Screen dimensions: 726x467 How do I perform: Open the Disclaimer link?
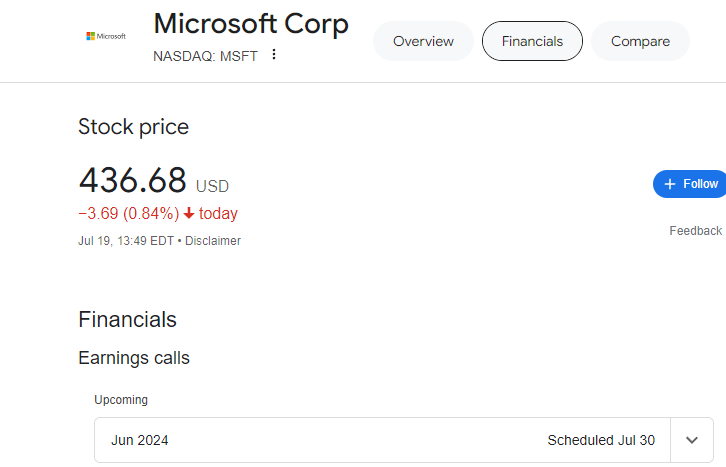tap(213, 241)
